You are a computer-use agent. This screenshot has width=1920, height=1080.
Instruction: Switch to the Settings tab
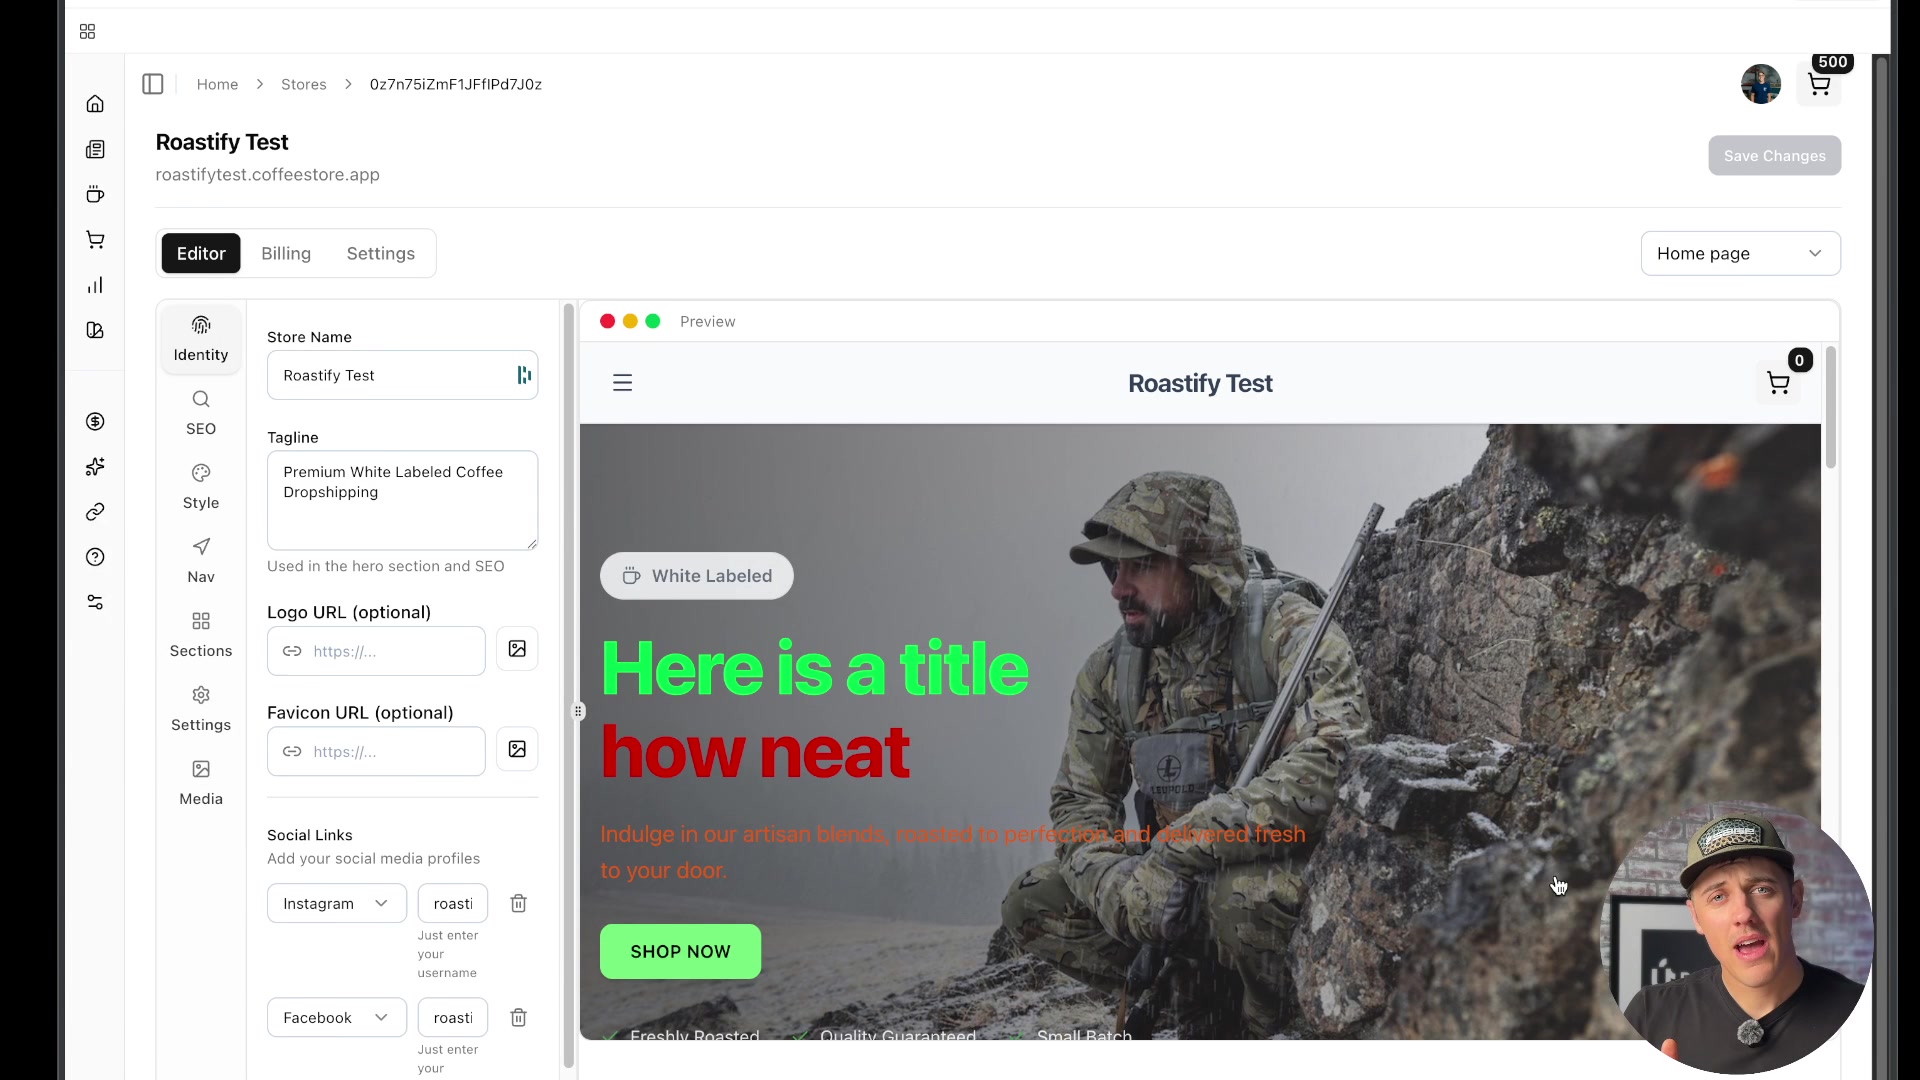380,253
